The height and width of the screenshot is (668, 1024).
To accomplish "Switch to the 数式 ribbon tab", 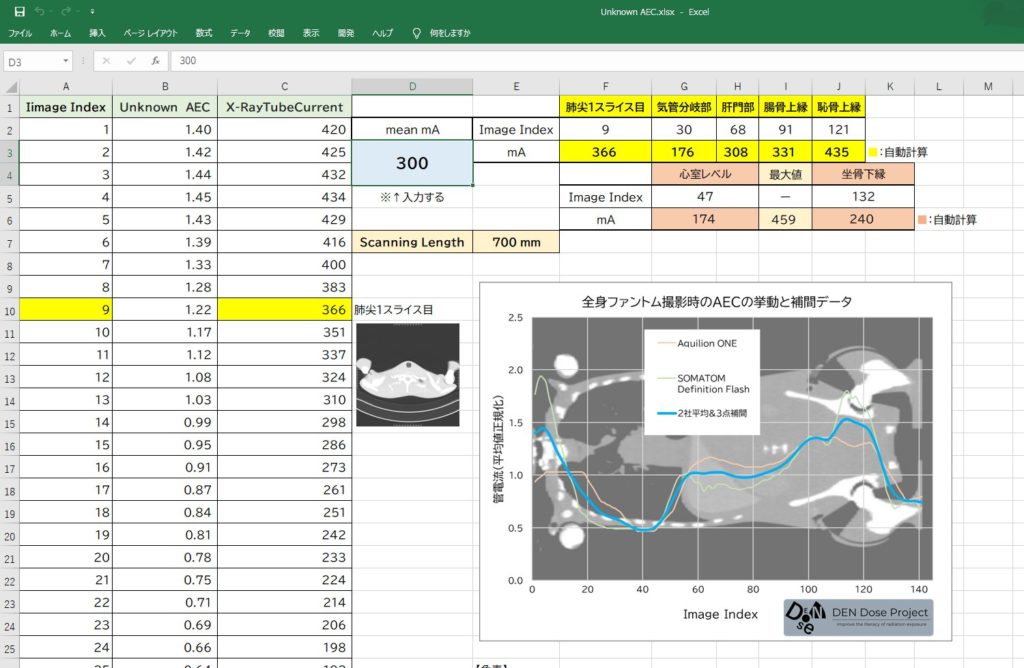I will (x=204, y=33).
